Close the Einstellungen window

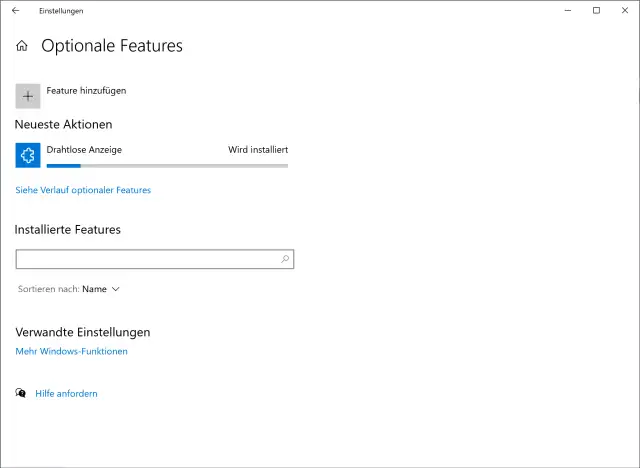pos(625,11)
